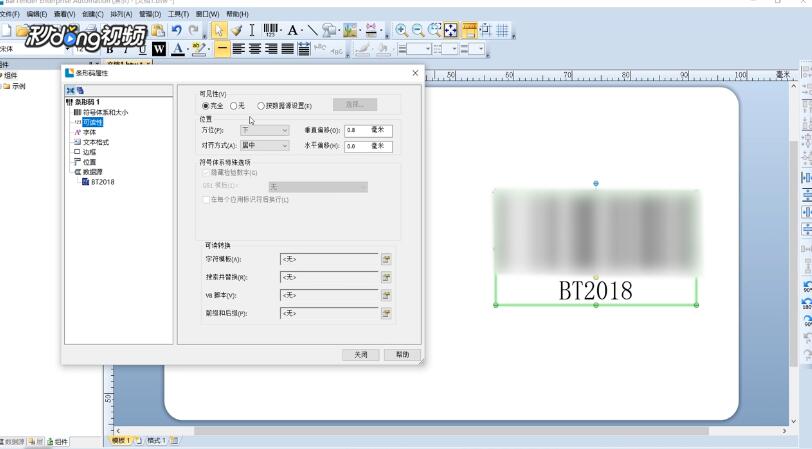Click the 选择 button
Viewport: 812px width, 449px height.
355,105
